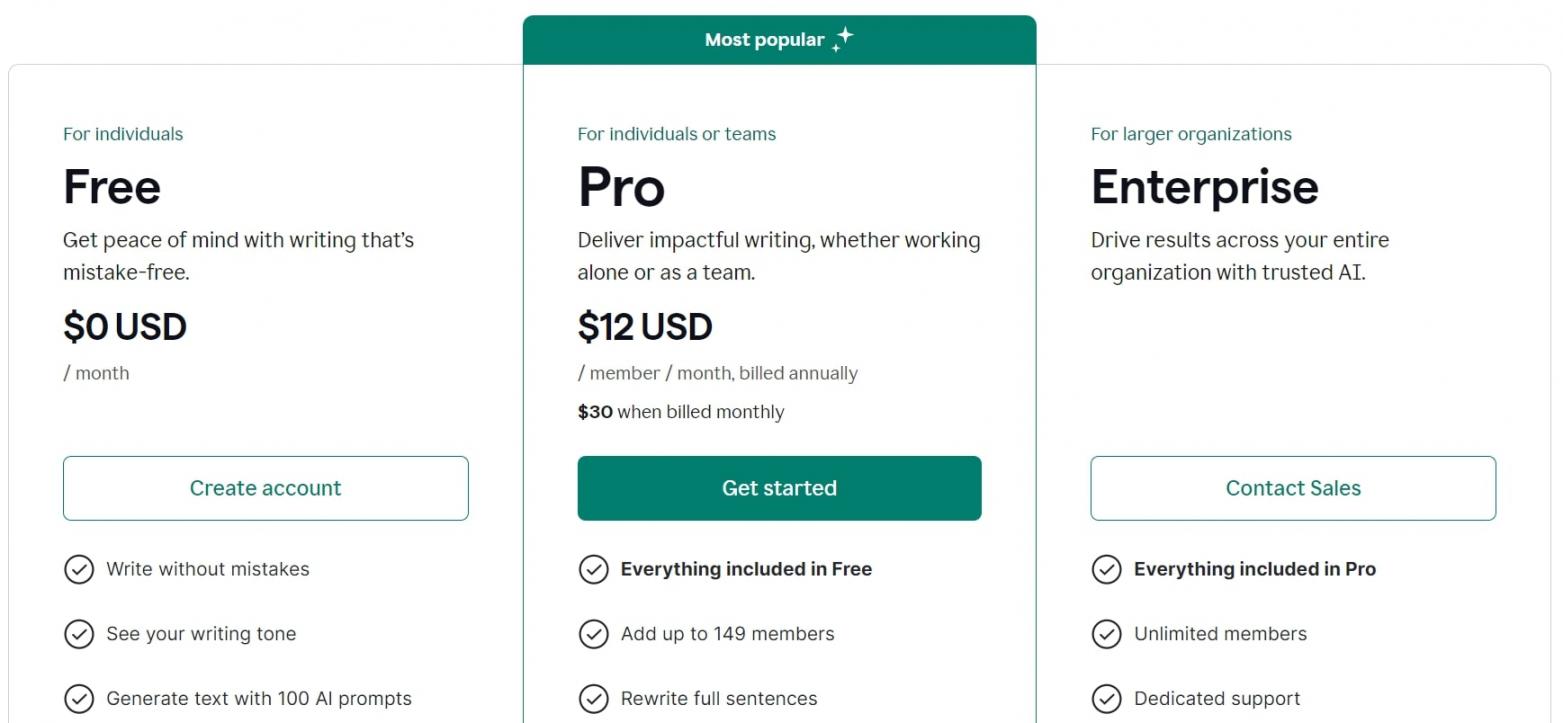Click the $30 when billed monthly text

(x=681, y=412)
